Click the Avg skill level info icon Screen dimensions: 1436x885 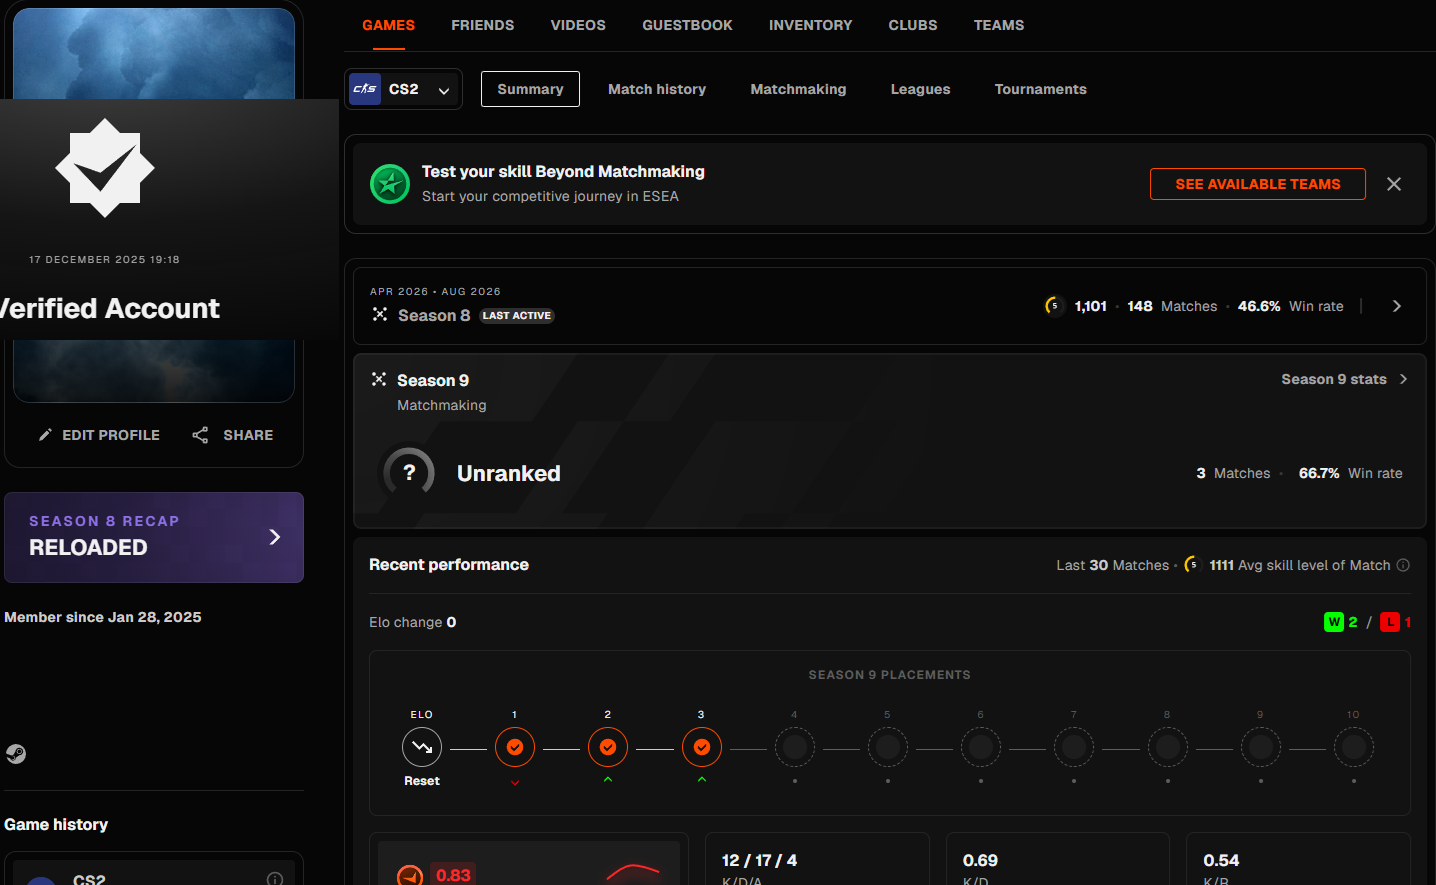[x=1403, y=565]
